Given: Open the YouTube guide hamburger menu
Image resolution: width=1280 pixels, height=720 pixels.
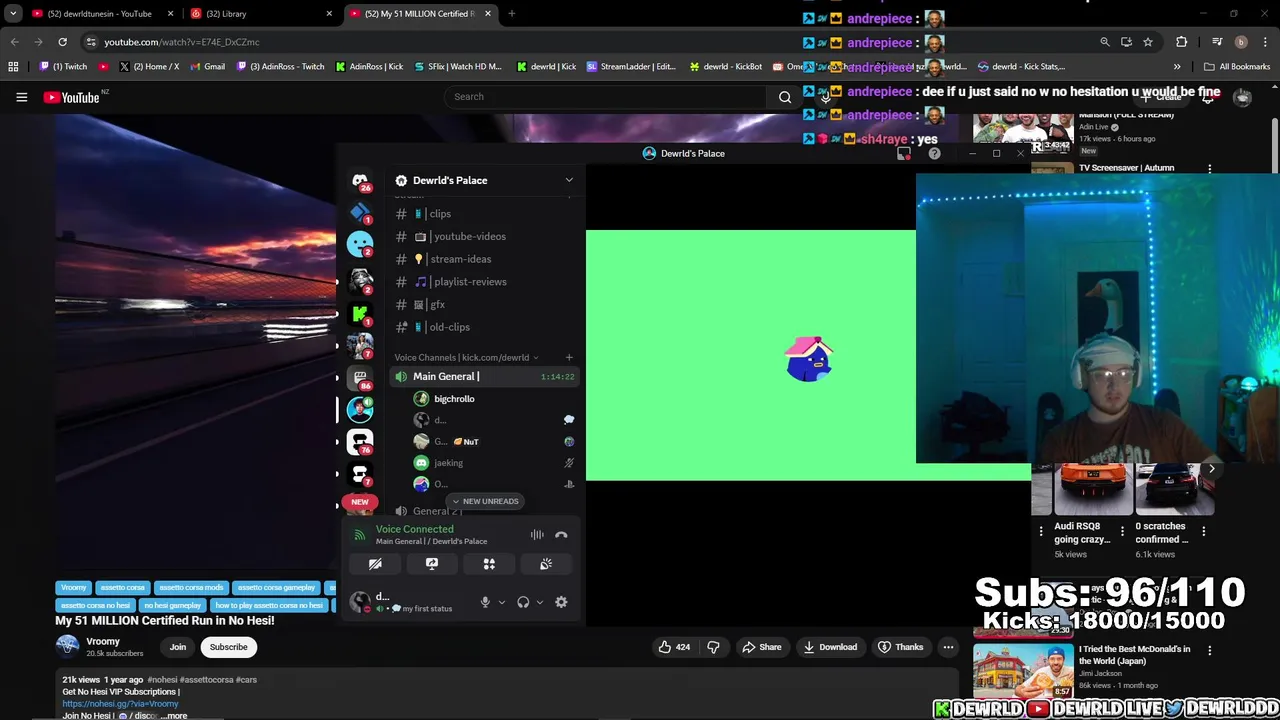Looking at the screenshot, I should click(x=21, y=97).
